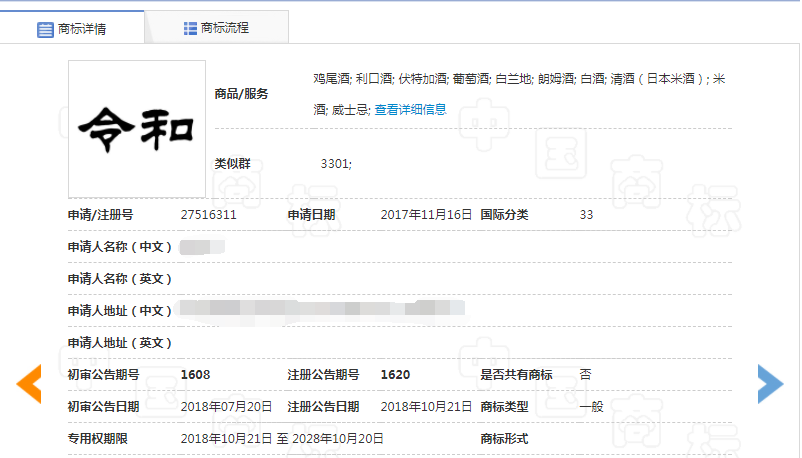This screenshot has width=802, height=458.
Task: Click the 专用权期限 label
Action: pos(98,439)
